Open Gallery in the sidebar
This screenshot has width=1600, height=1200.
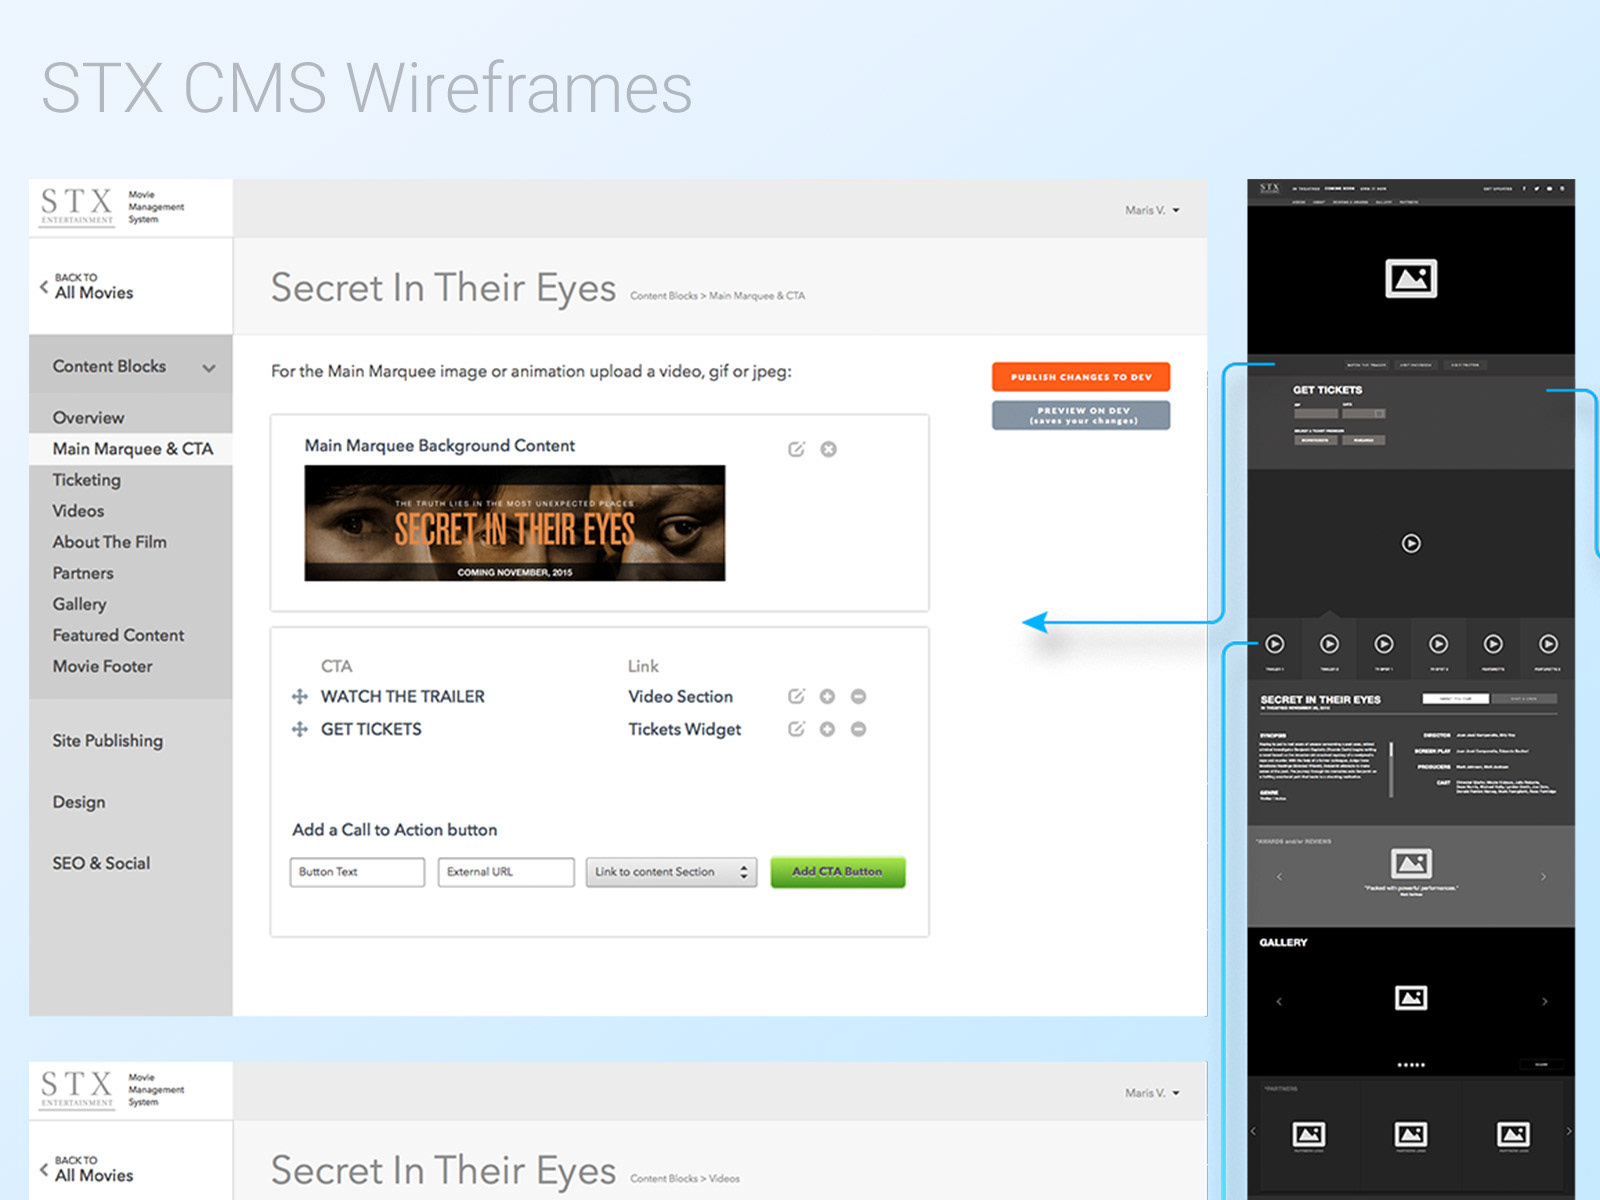(x=79, y=604)
